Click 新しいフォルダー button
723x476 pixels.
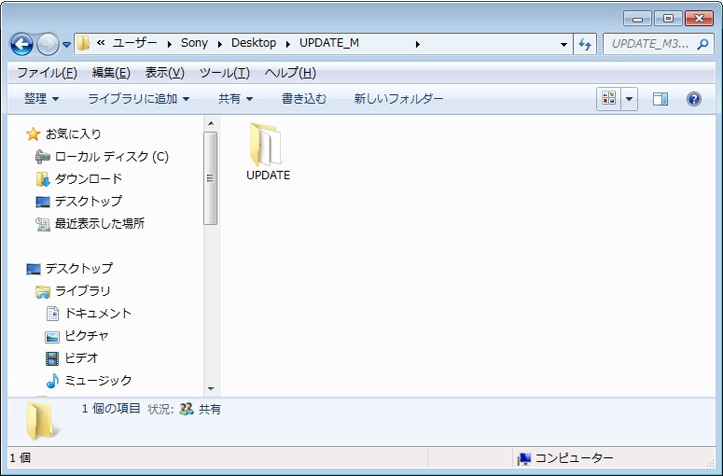(398, 99)
